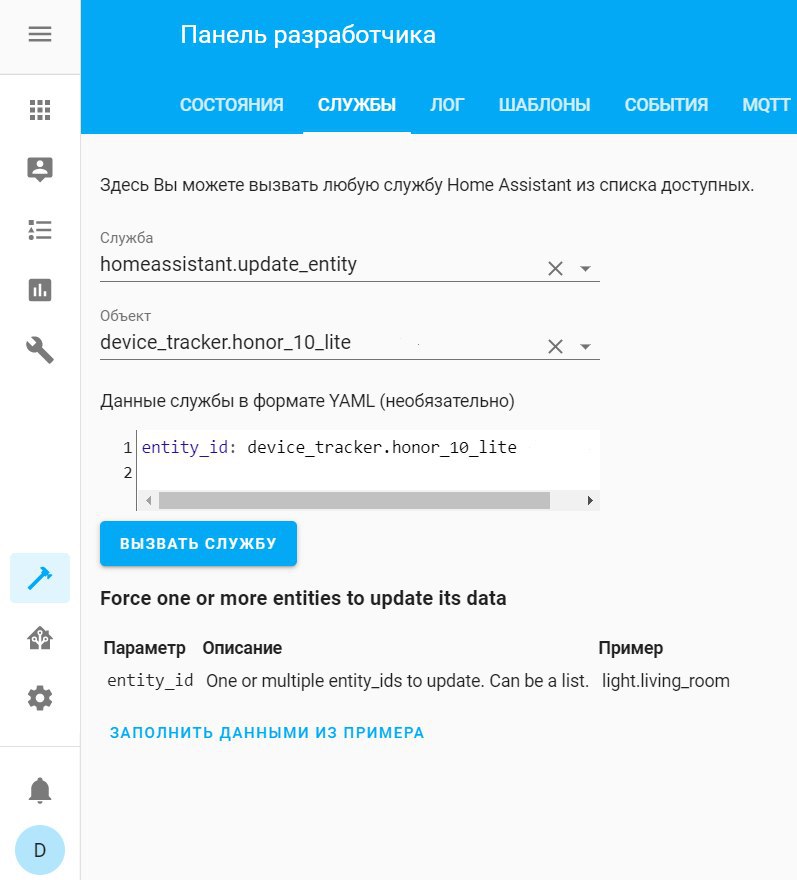Click ЗАПОЛНИТЬ ДАННЫМИ ИЗ ПРИМЕРА link

tap(267, 732)
